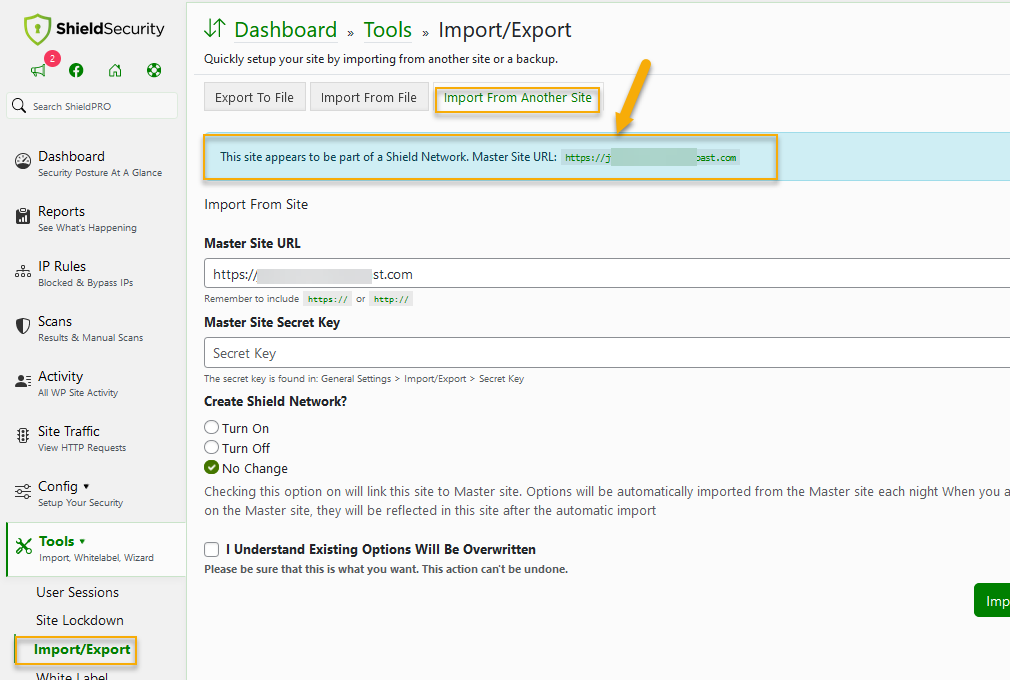Screen dimensions: 1010x680
Task: Click the Dashboard gauge icon
Action: point(23,161)
